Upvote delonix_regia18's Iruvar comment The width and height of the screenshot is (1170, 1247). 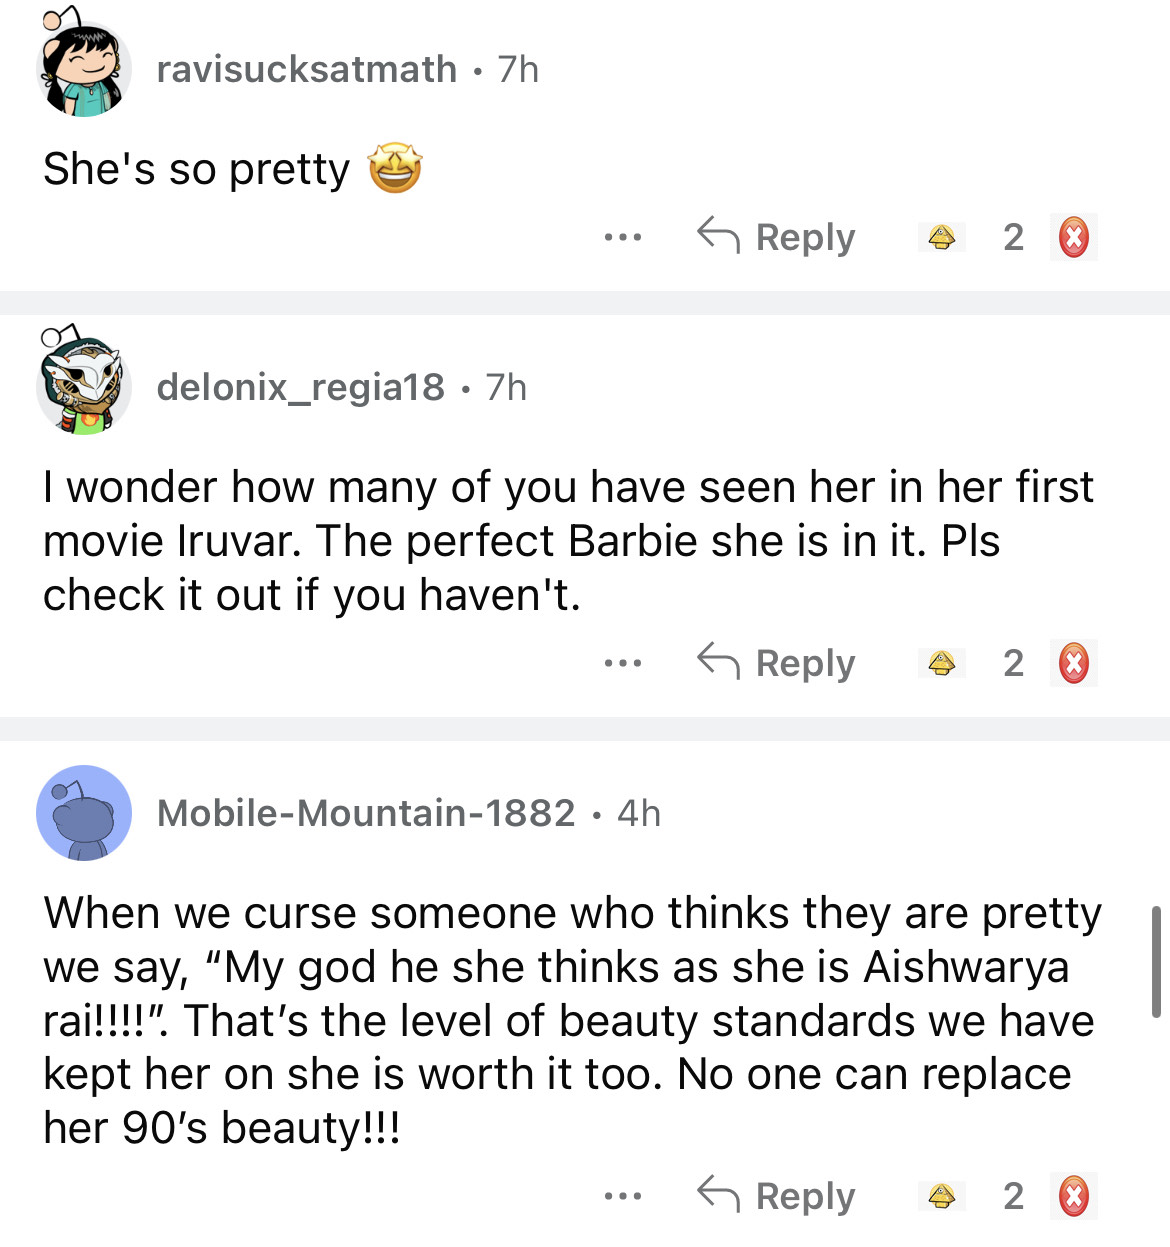tap(941, 663)
